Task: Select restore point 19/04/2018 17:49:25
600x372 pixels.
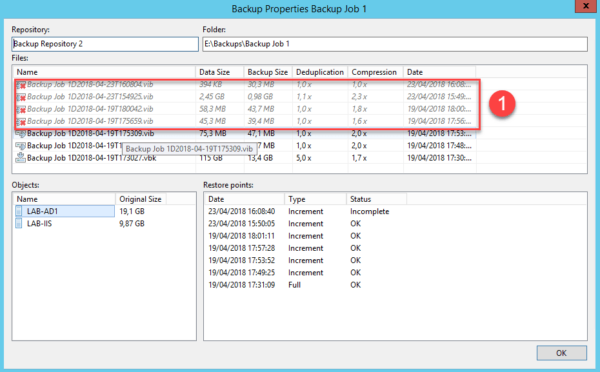Action: tap(241, 272)
